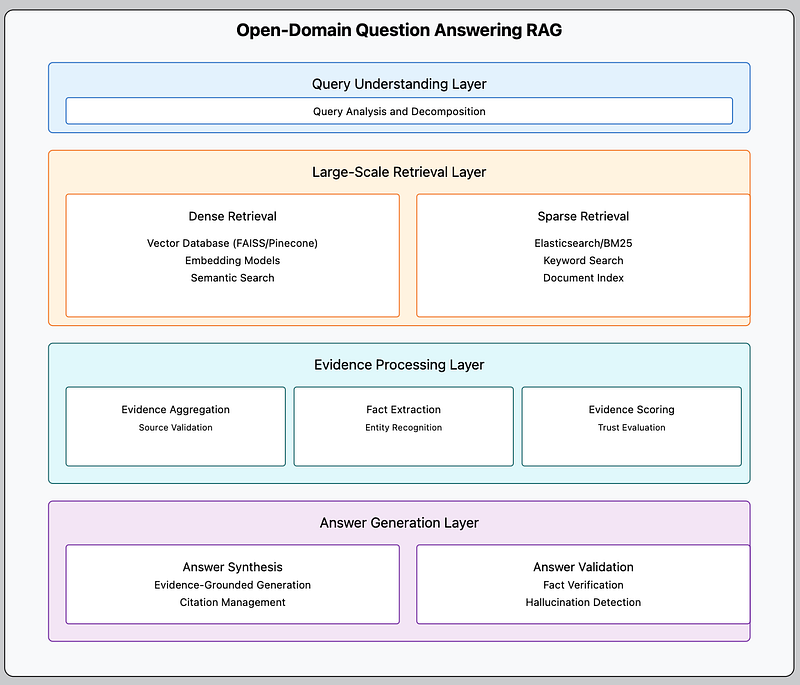The height and width of the screenshot is (685, 800).
Task: Click 'Citation Management' text
Action: [x=233, y=602]
